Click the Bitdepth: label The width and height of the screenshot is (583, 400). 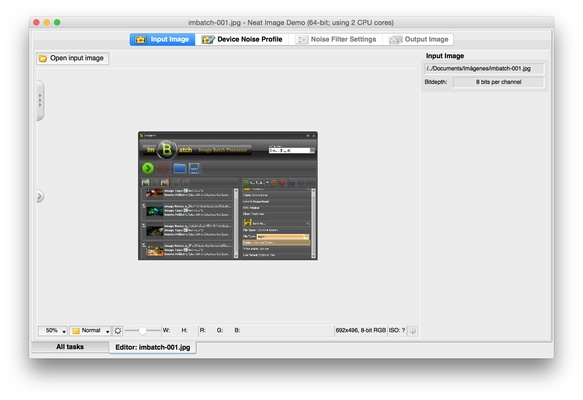click(436, 82)
